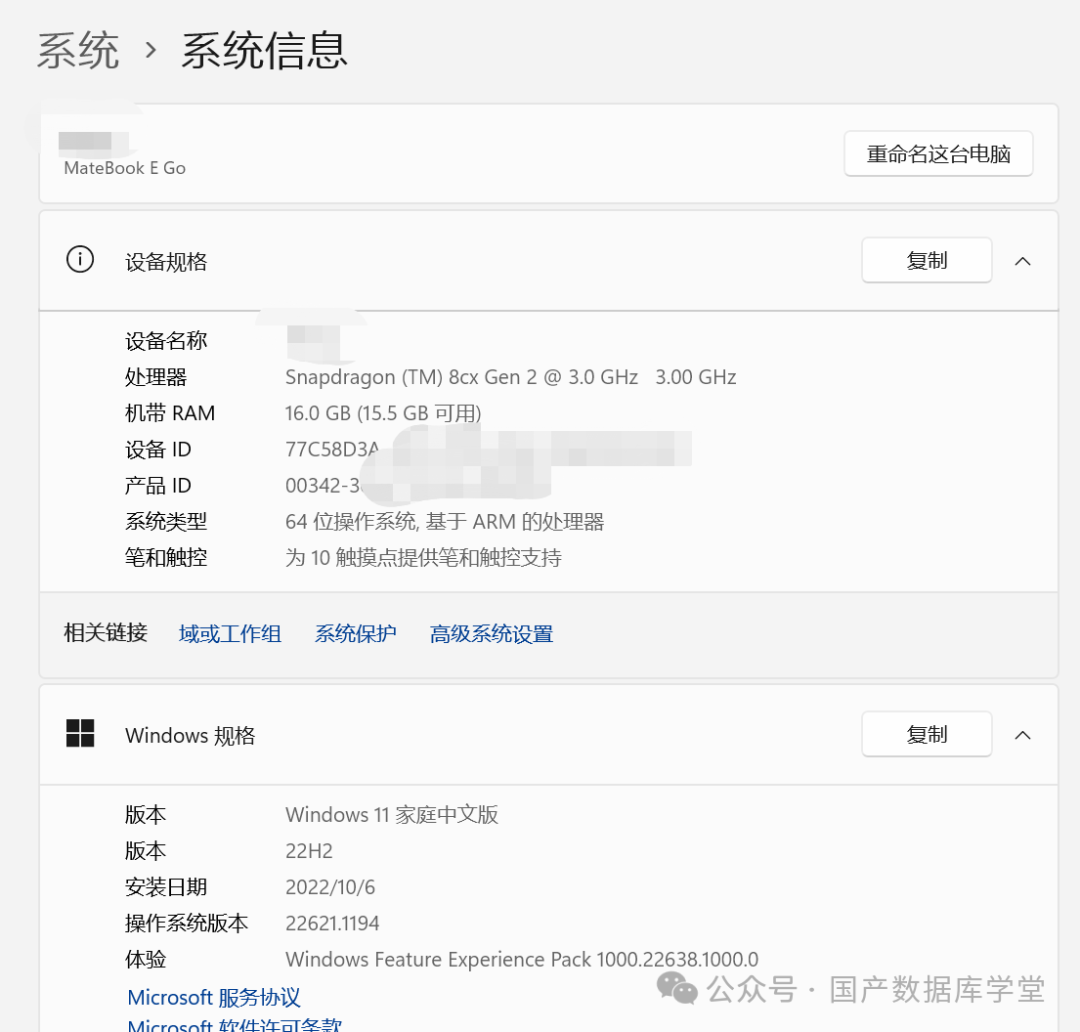Viewport: 1080px width, 1032px height.
Task: Select the Windows 11 家庭中文版 edition value
Action: [x=391, y=815]
